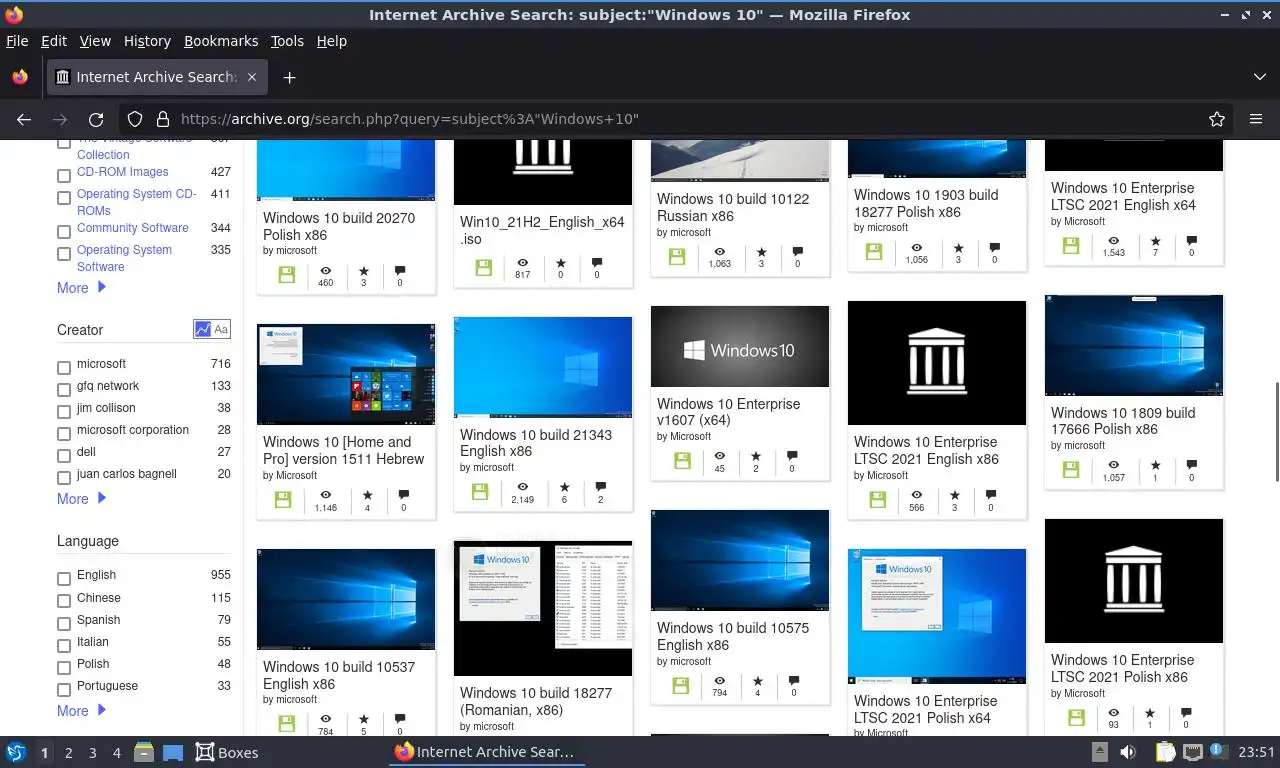1280x768 pixels.
Task: Bookmark this page with star icon
Action: pyautogui.click(x=1217, y=119)
